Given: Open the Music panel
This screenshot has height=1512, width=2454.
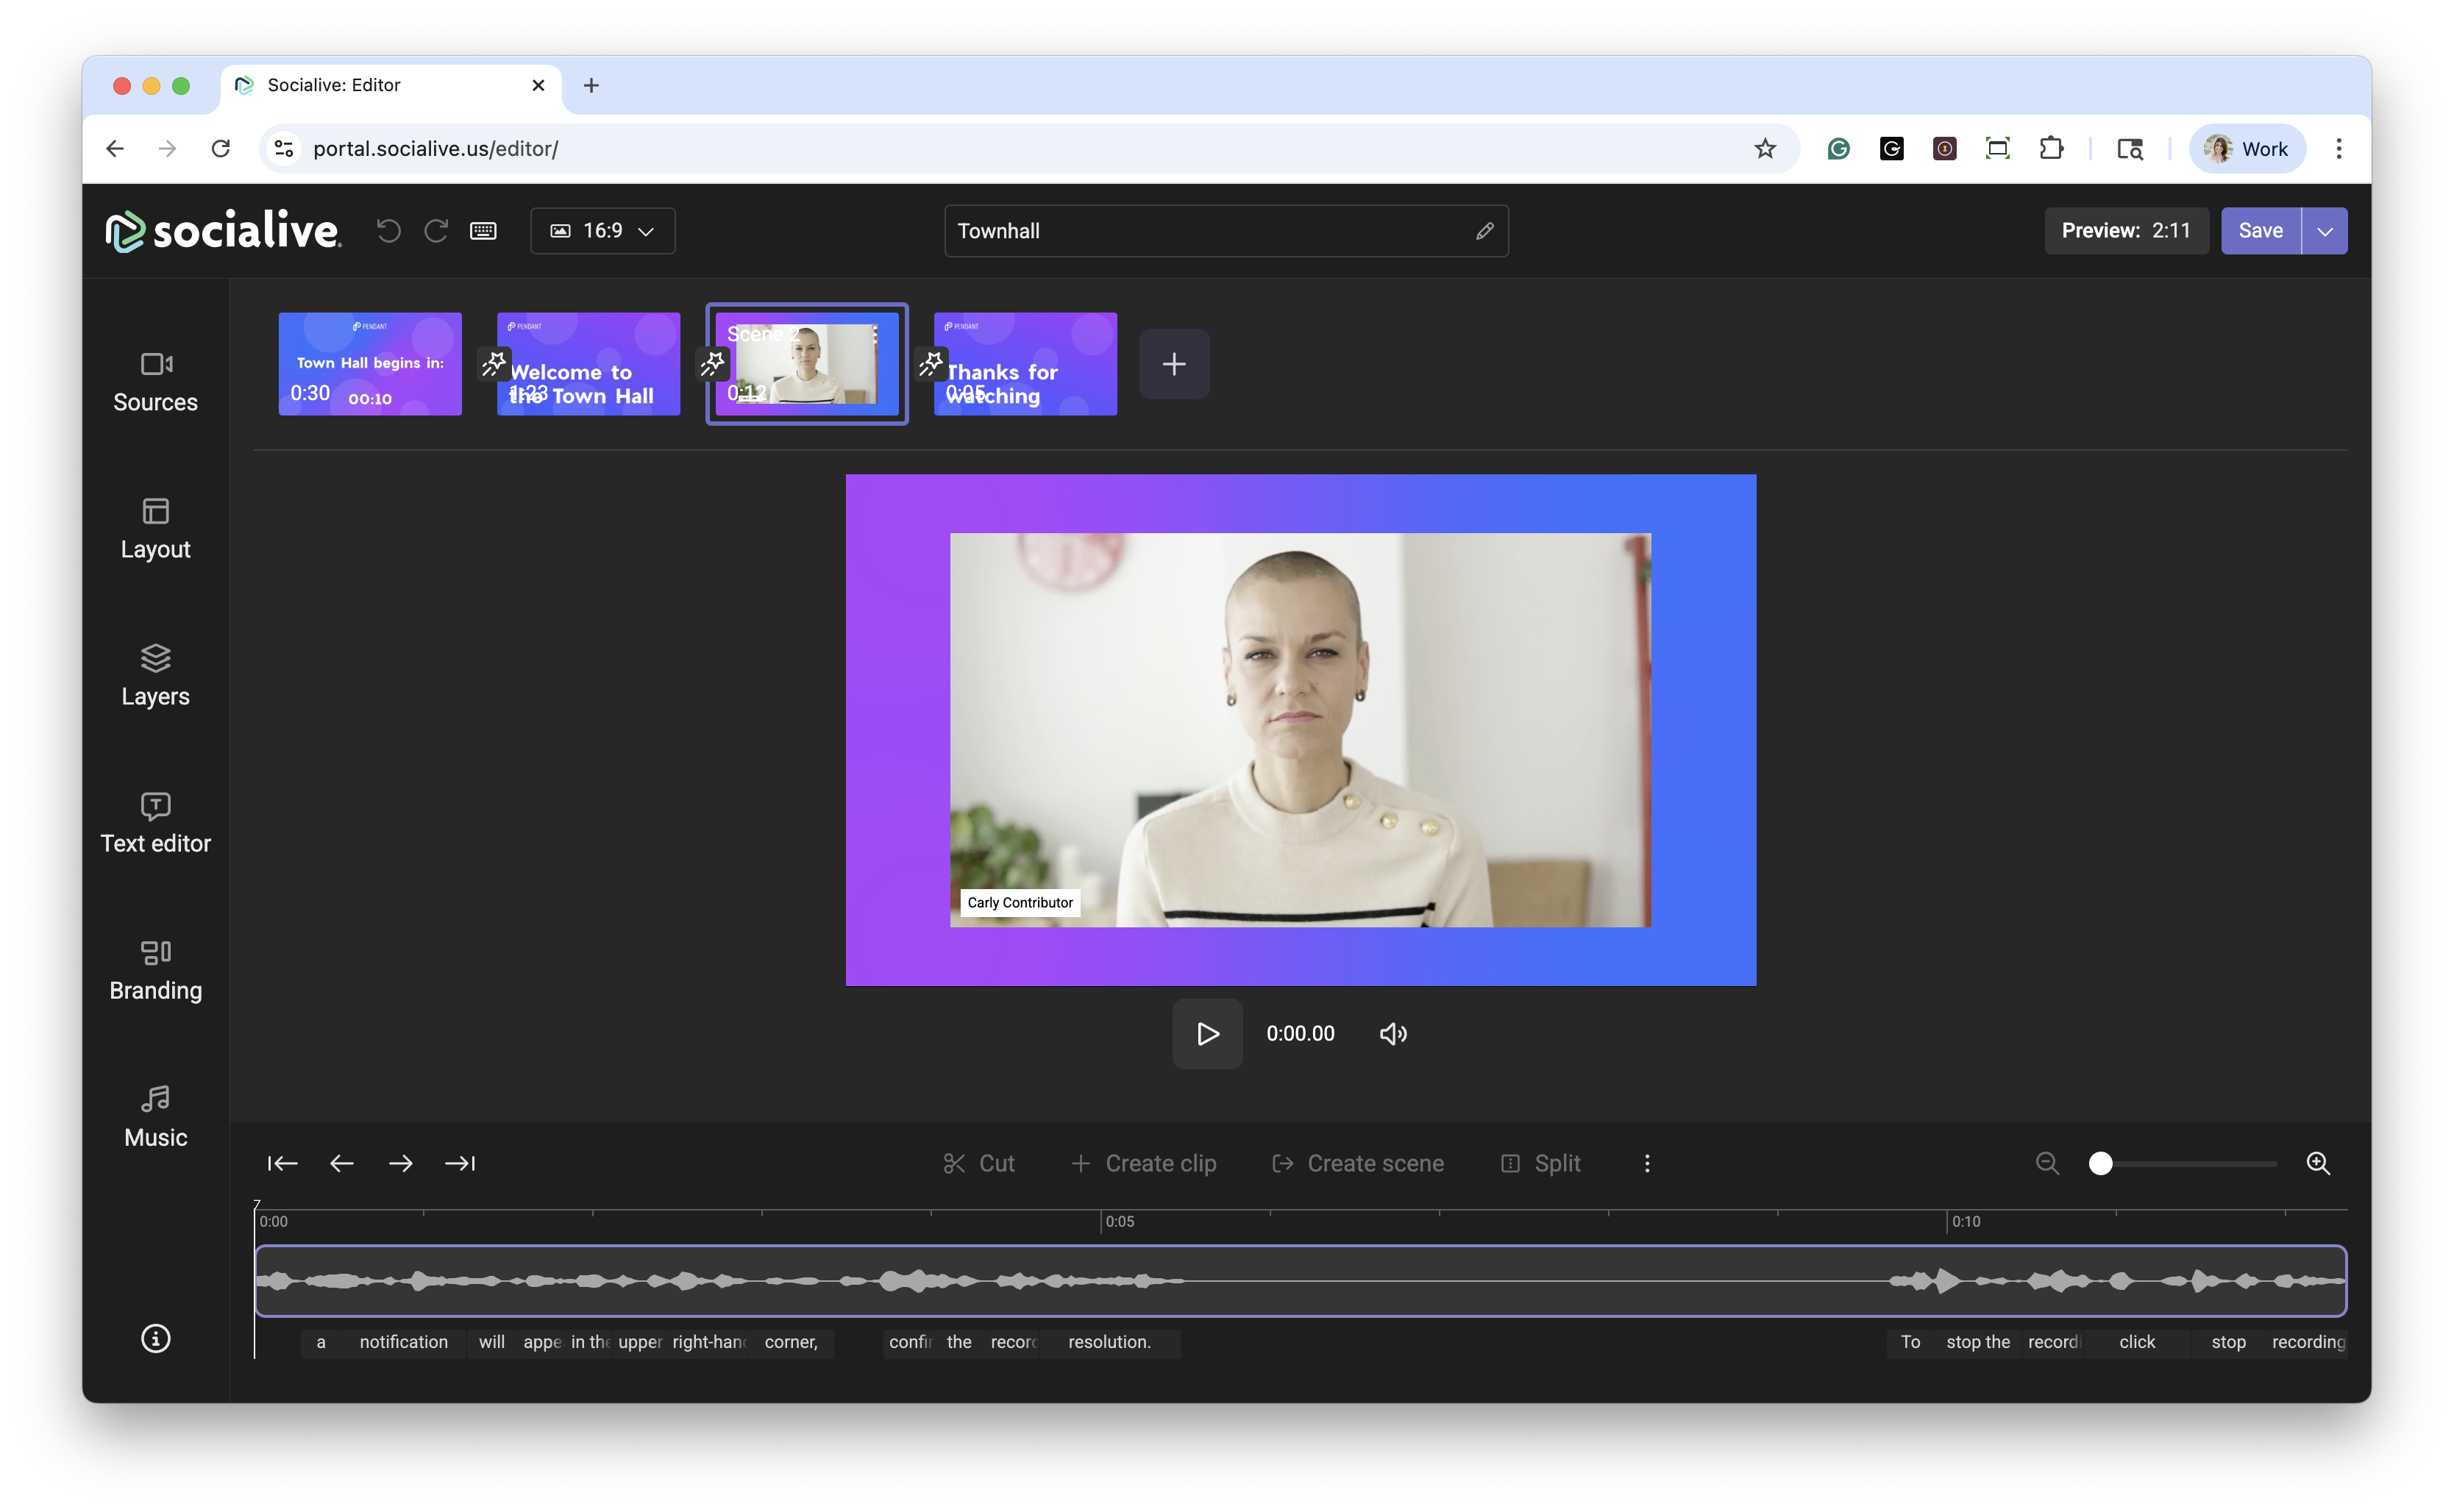Looking at the screenshot, I should coord(155,1116).
